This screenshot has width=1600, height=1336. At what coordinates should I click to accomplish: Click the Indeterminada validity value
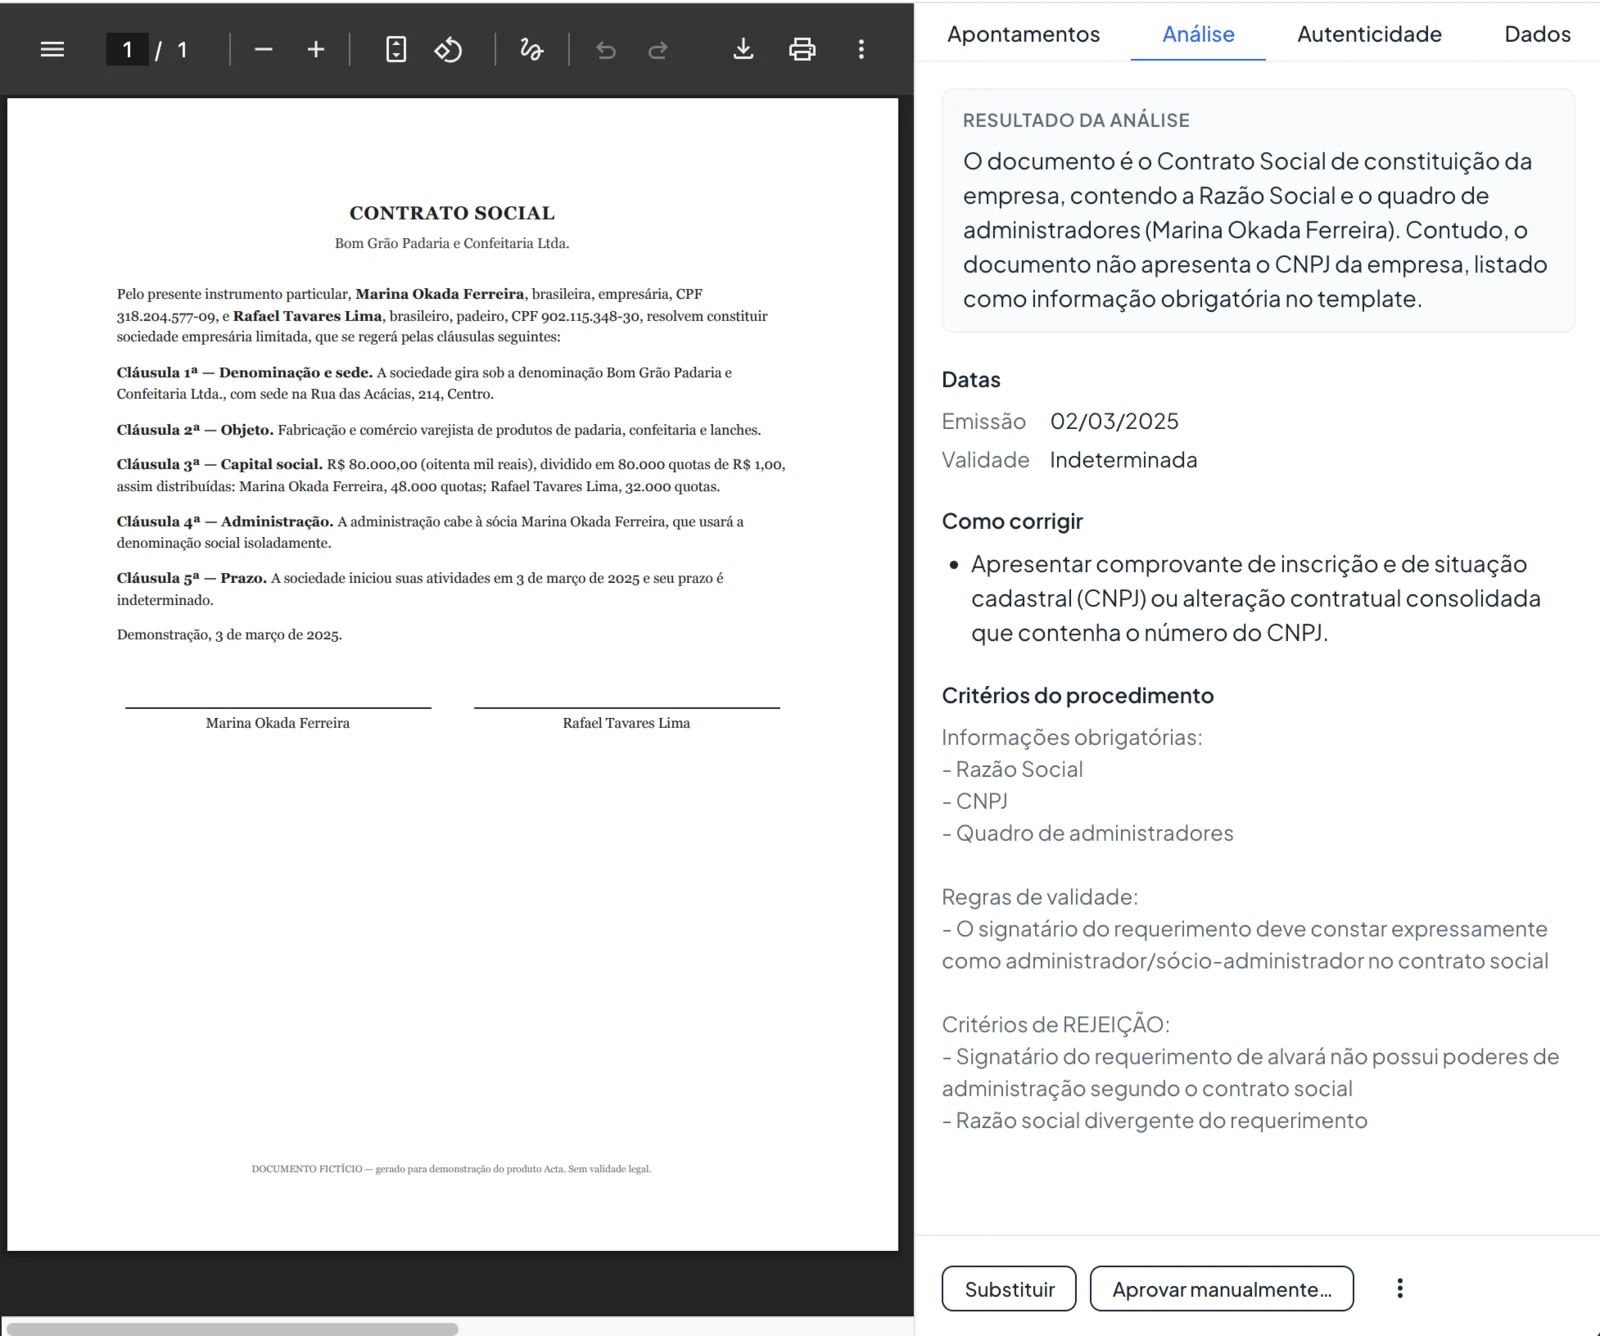coord(1123,460)
